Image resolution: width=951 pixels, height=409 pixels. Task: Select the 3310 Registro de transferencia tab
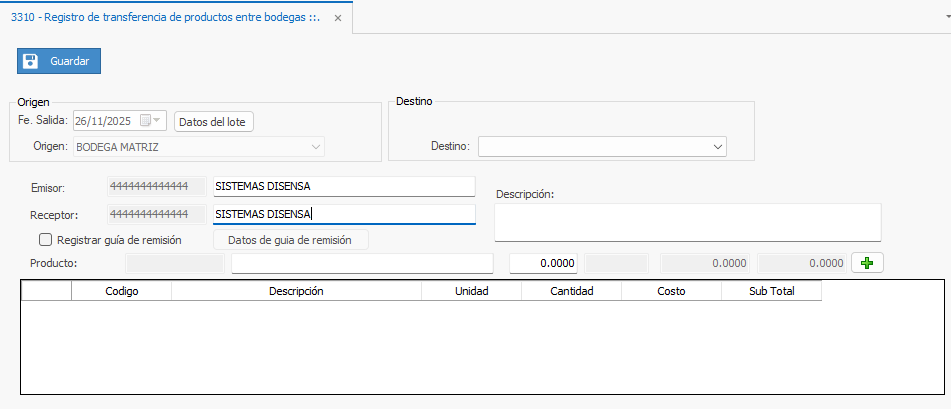pos(165,18)
